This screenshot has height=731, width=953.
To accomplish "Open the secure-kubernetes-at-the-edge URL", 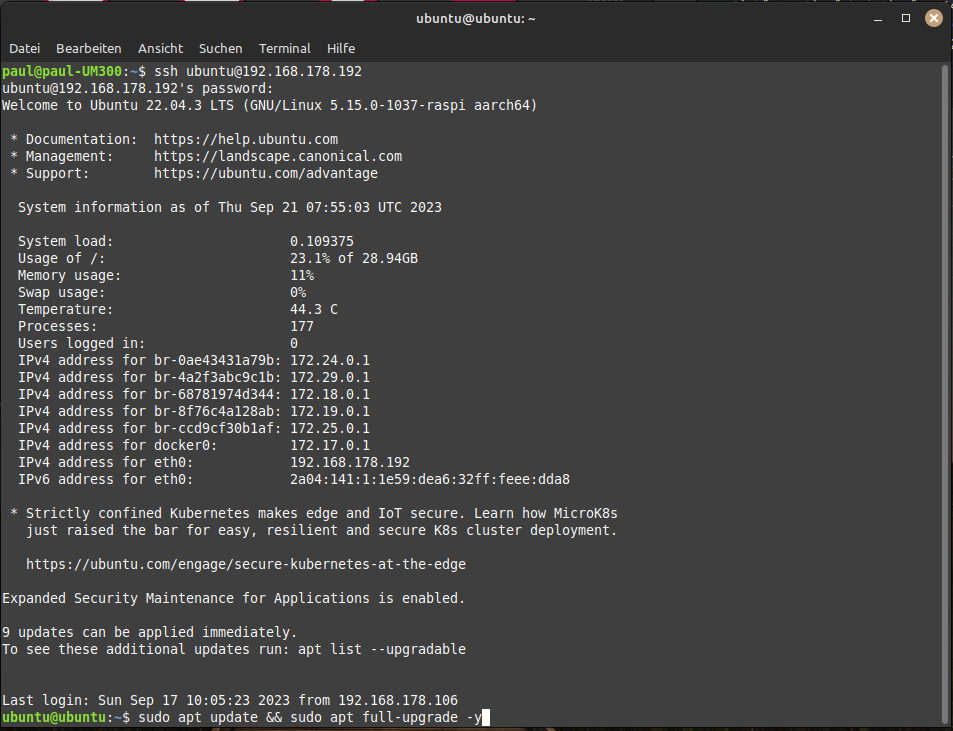I will [x=246, y=564].
